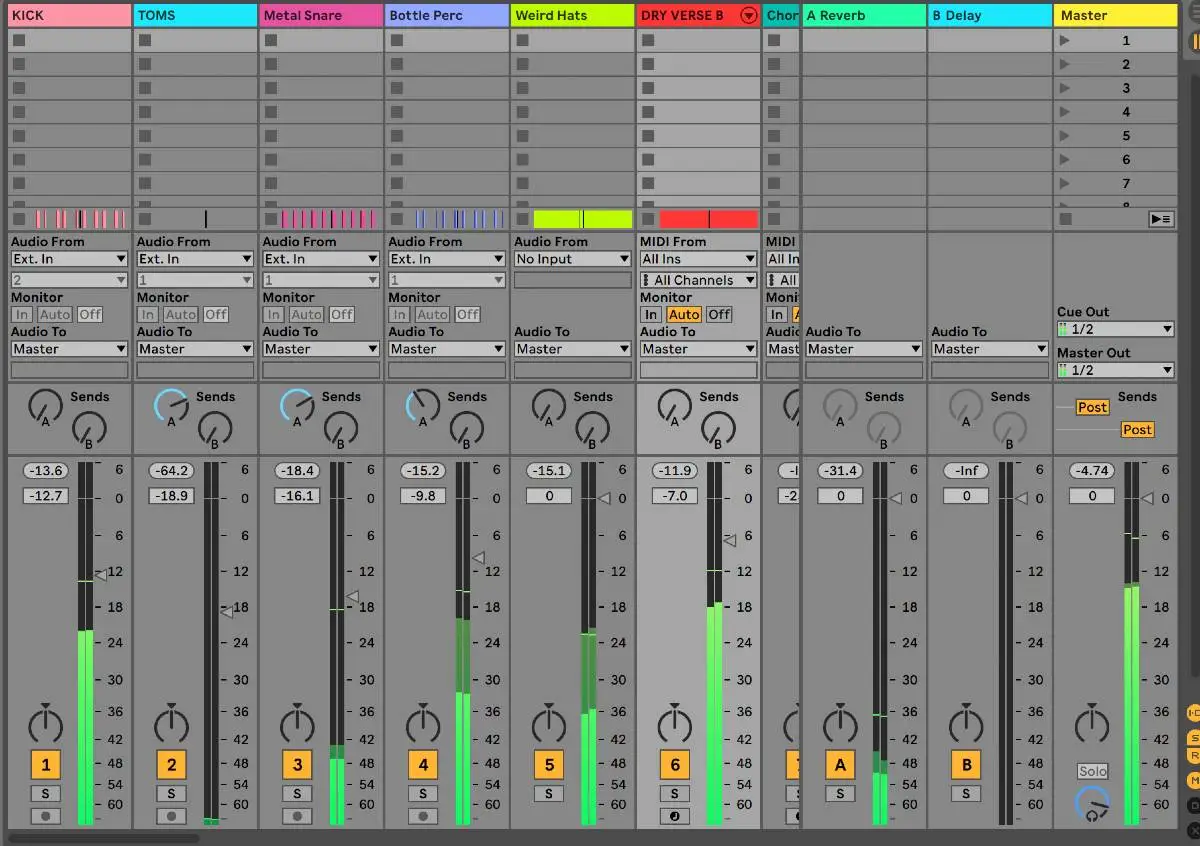This screenshot has height=846, width=1200.
Task: Click the Bottle Perc volume fader handle
Action: pyautogui.click(x=478, y=558)
